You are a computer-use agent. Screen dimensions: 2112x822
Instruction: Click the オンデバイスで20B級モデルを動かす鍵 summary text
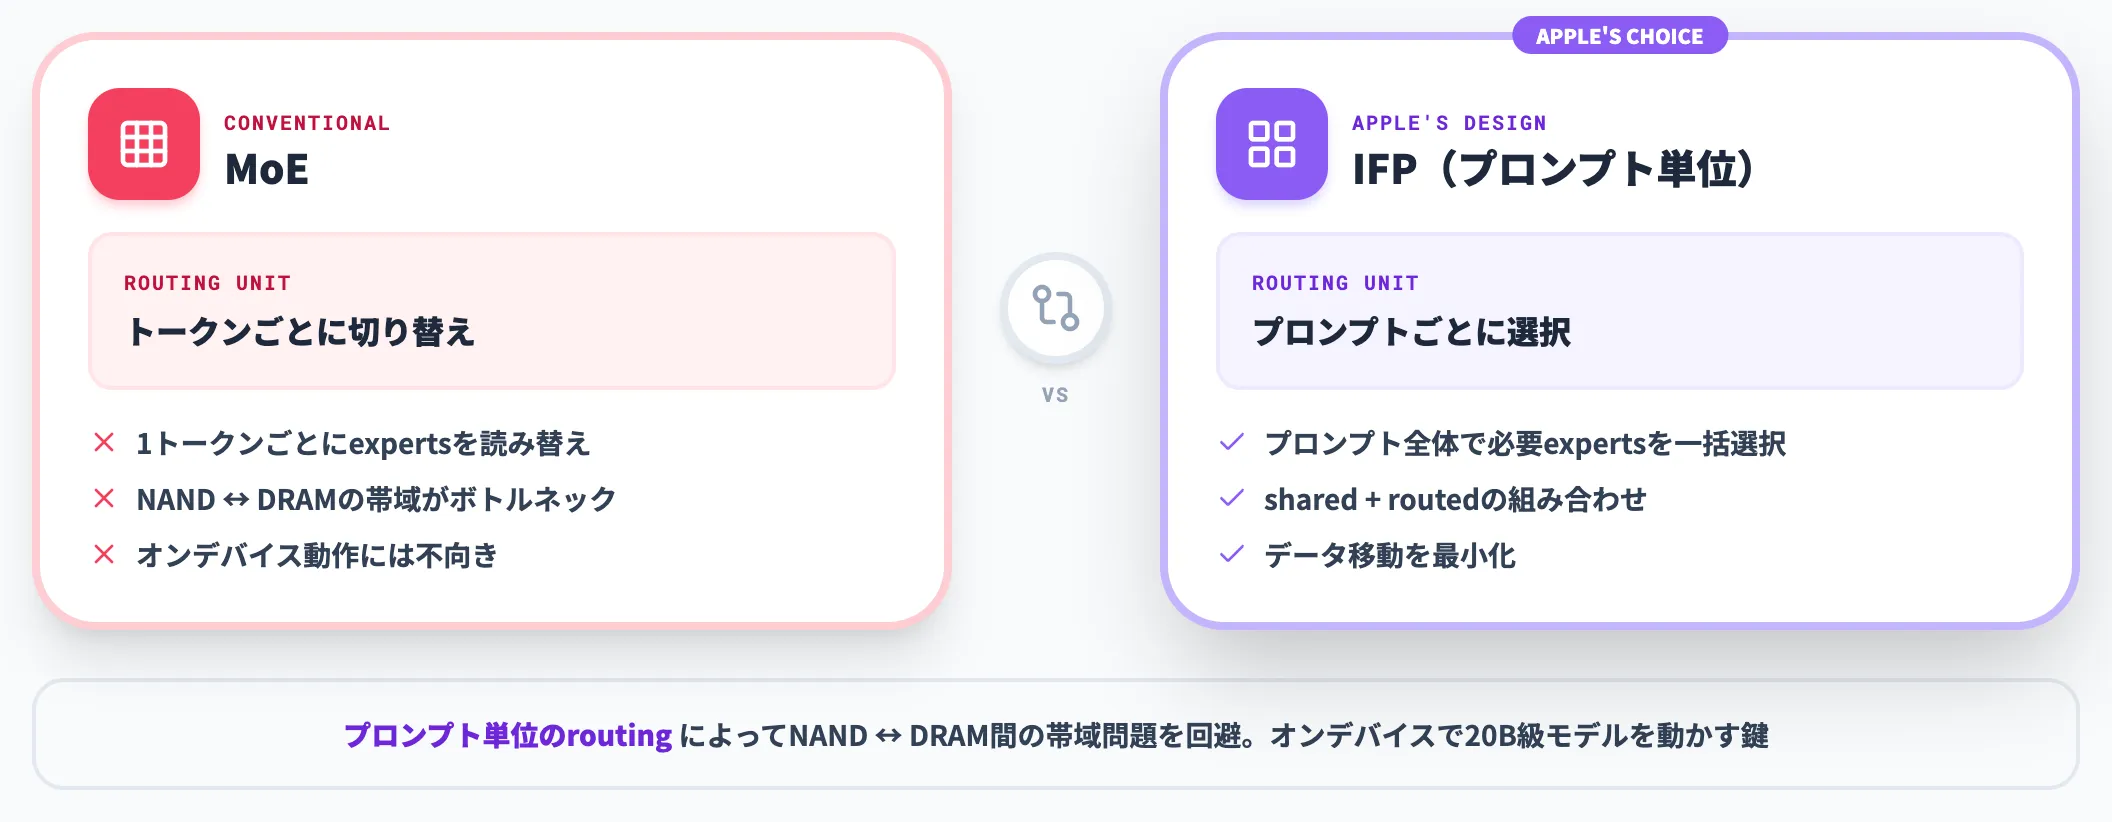click(x=1520, y=736)
